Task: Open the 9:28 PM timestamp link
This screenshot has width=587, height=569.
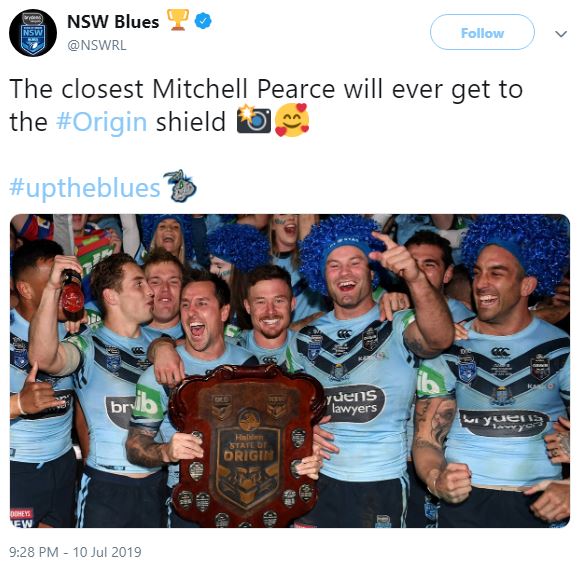Action: coord(75,552)
